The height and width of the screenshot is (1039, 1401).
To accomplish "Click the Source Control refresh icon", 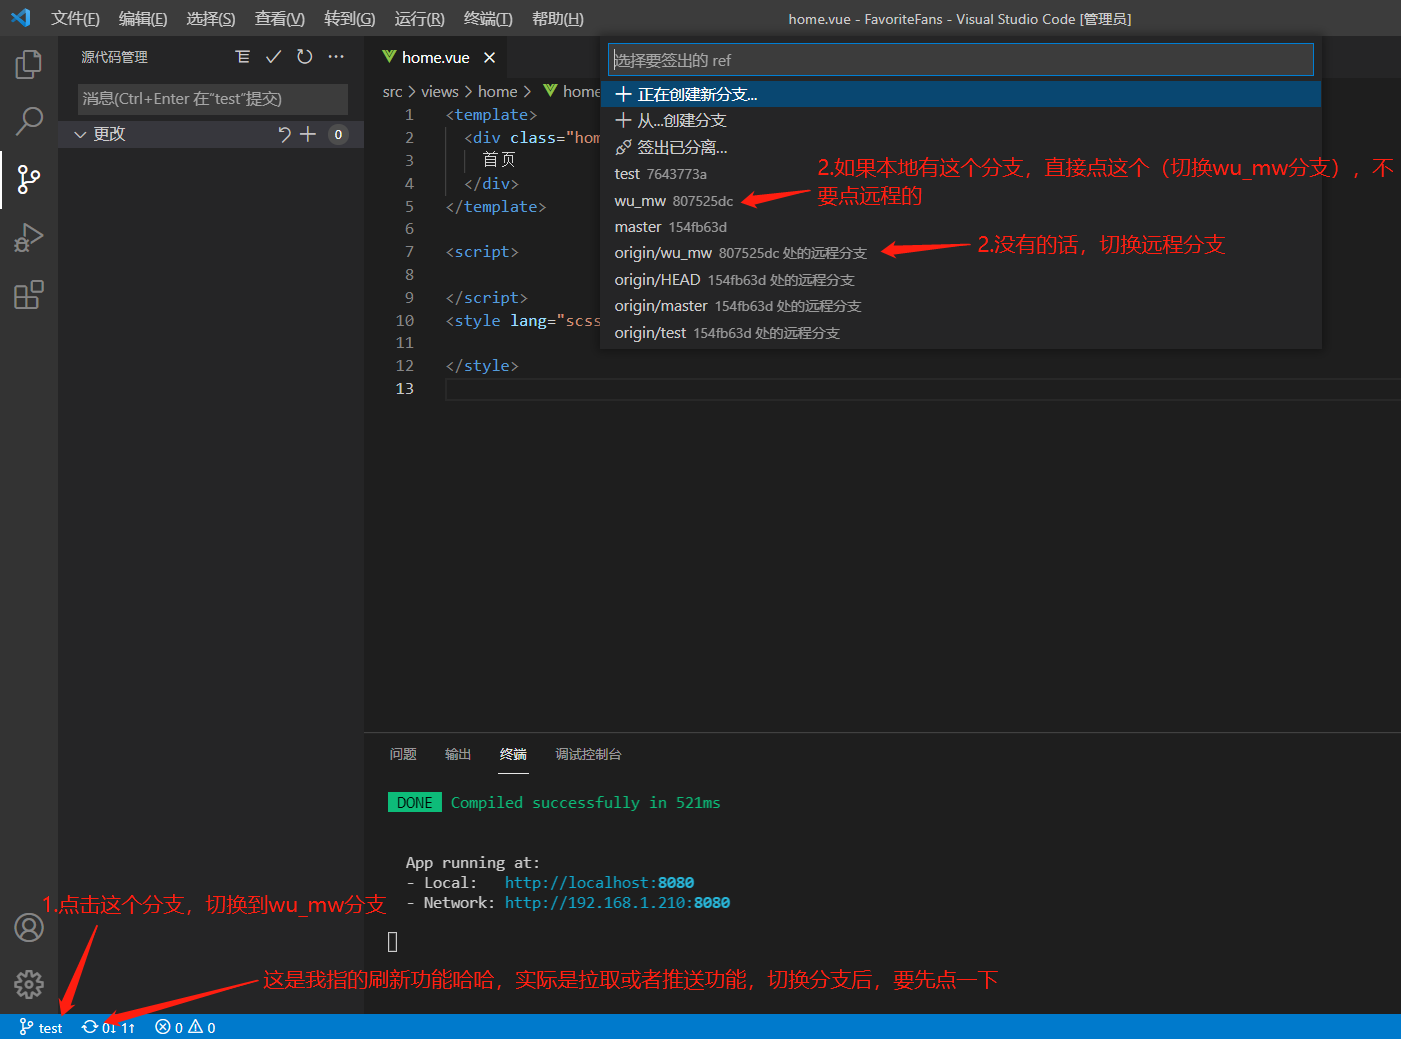I will pyautogui.click(x=305, y=57).
